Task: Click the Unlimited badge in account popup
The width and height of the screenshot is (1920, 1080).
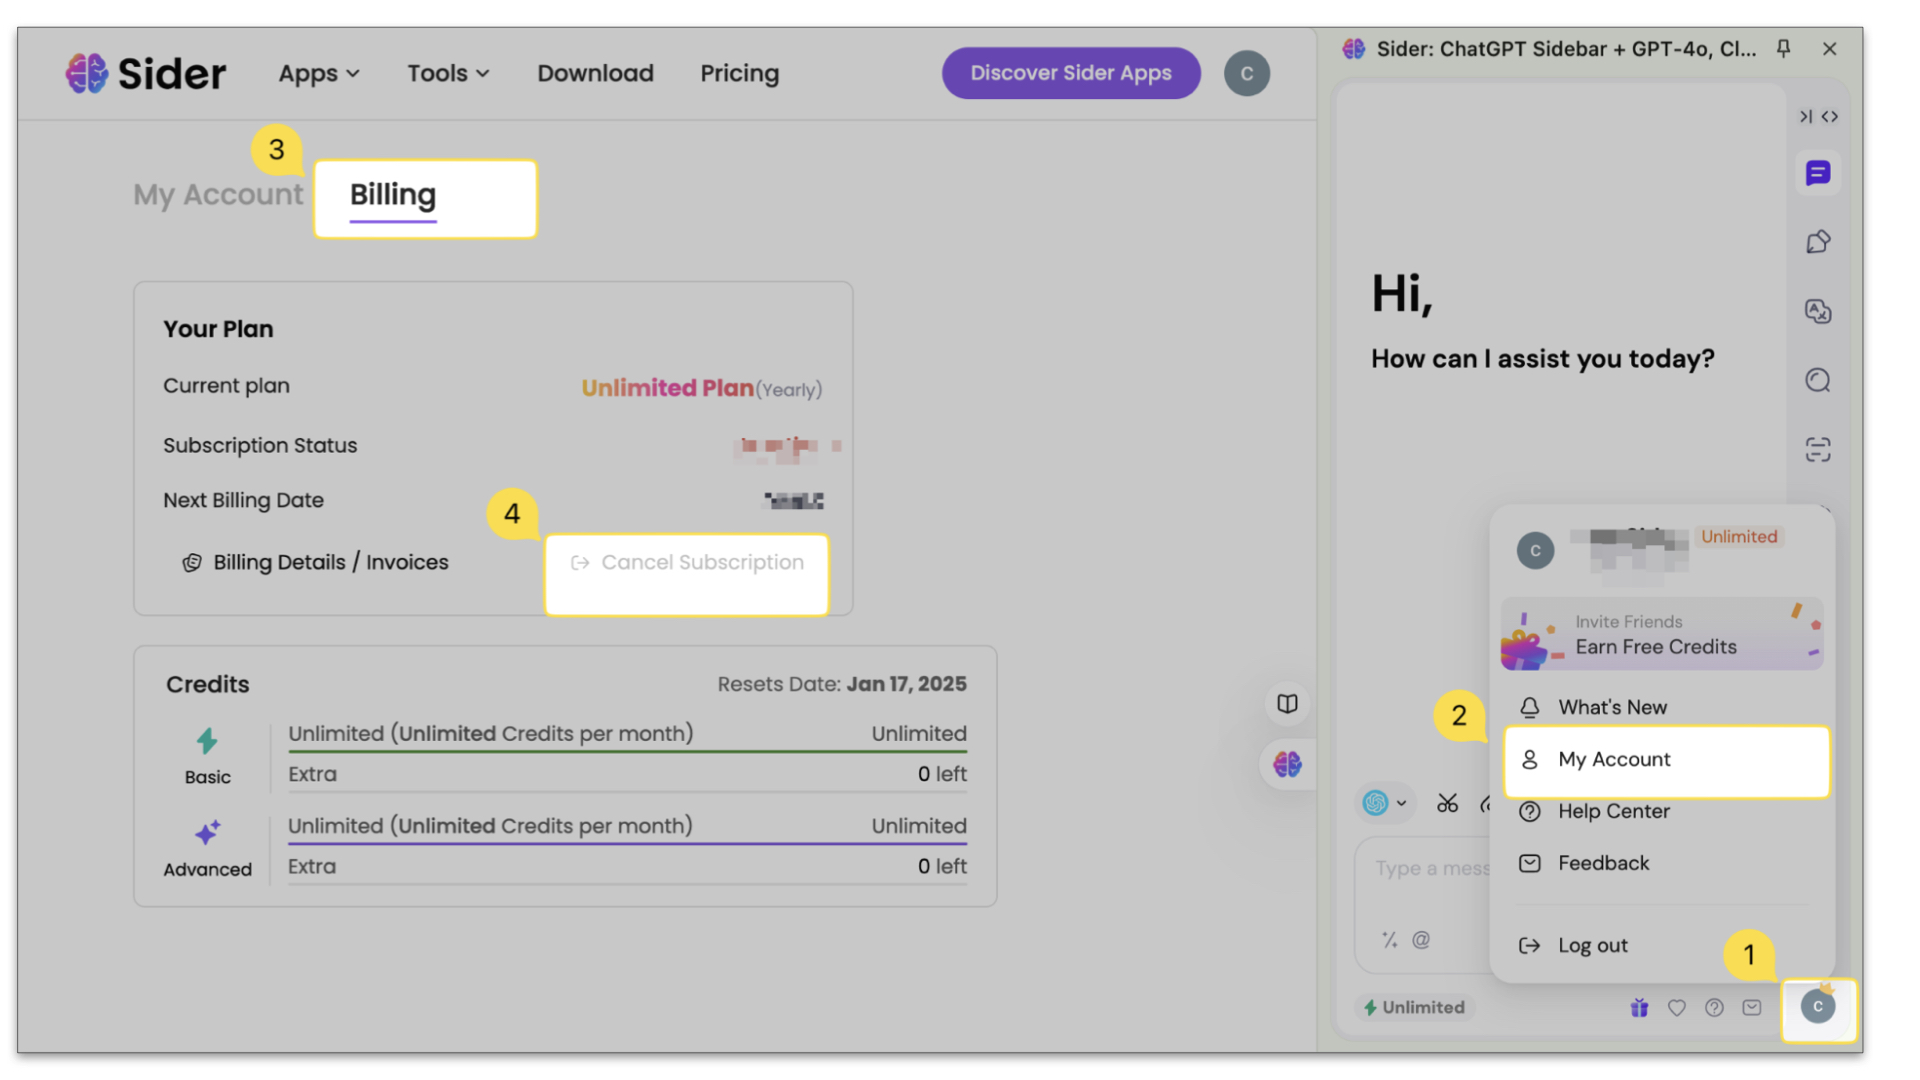Action: pyautogui.click(x=1739, y=537)
